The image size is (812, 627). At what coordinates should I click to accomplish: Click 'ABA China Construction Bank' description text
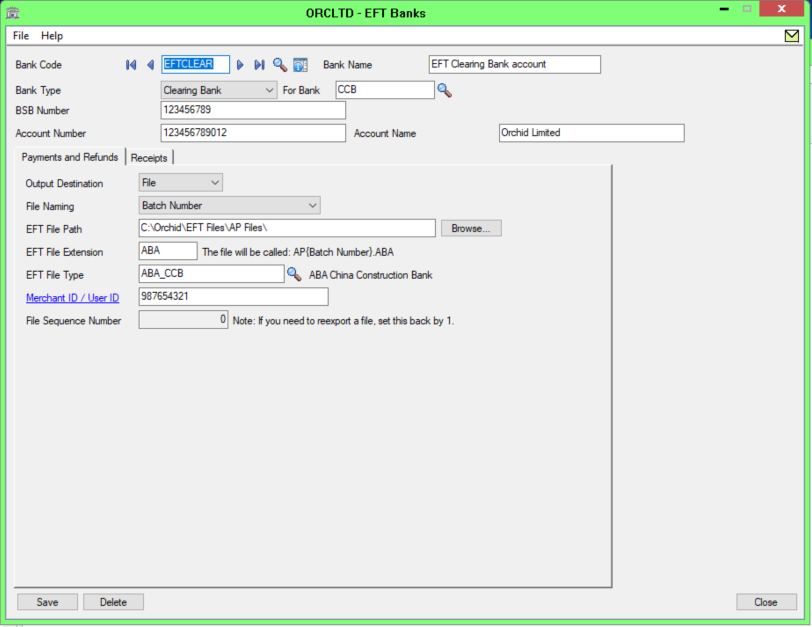coord(371,275)
